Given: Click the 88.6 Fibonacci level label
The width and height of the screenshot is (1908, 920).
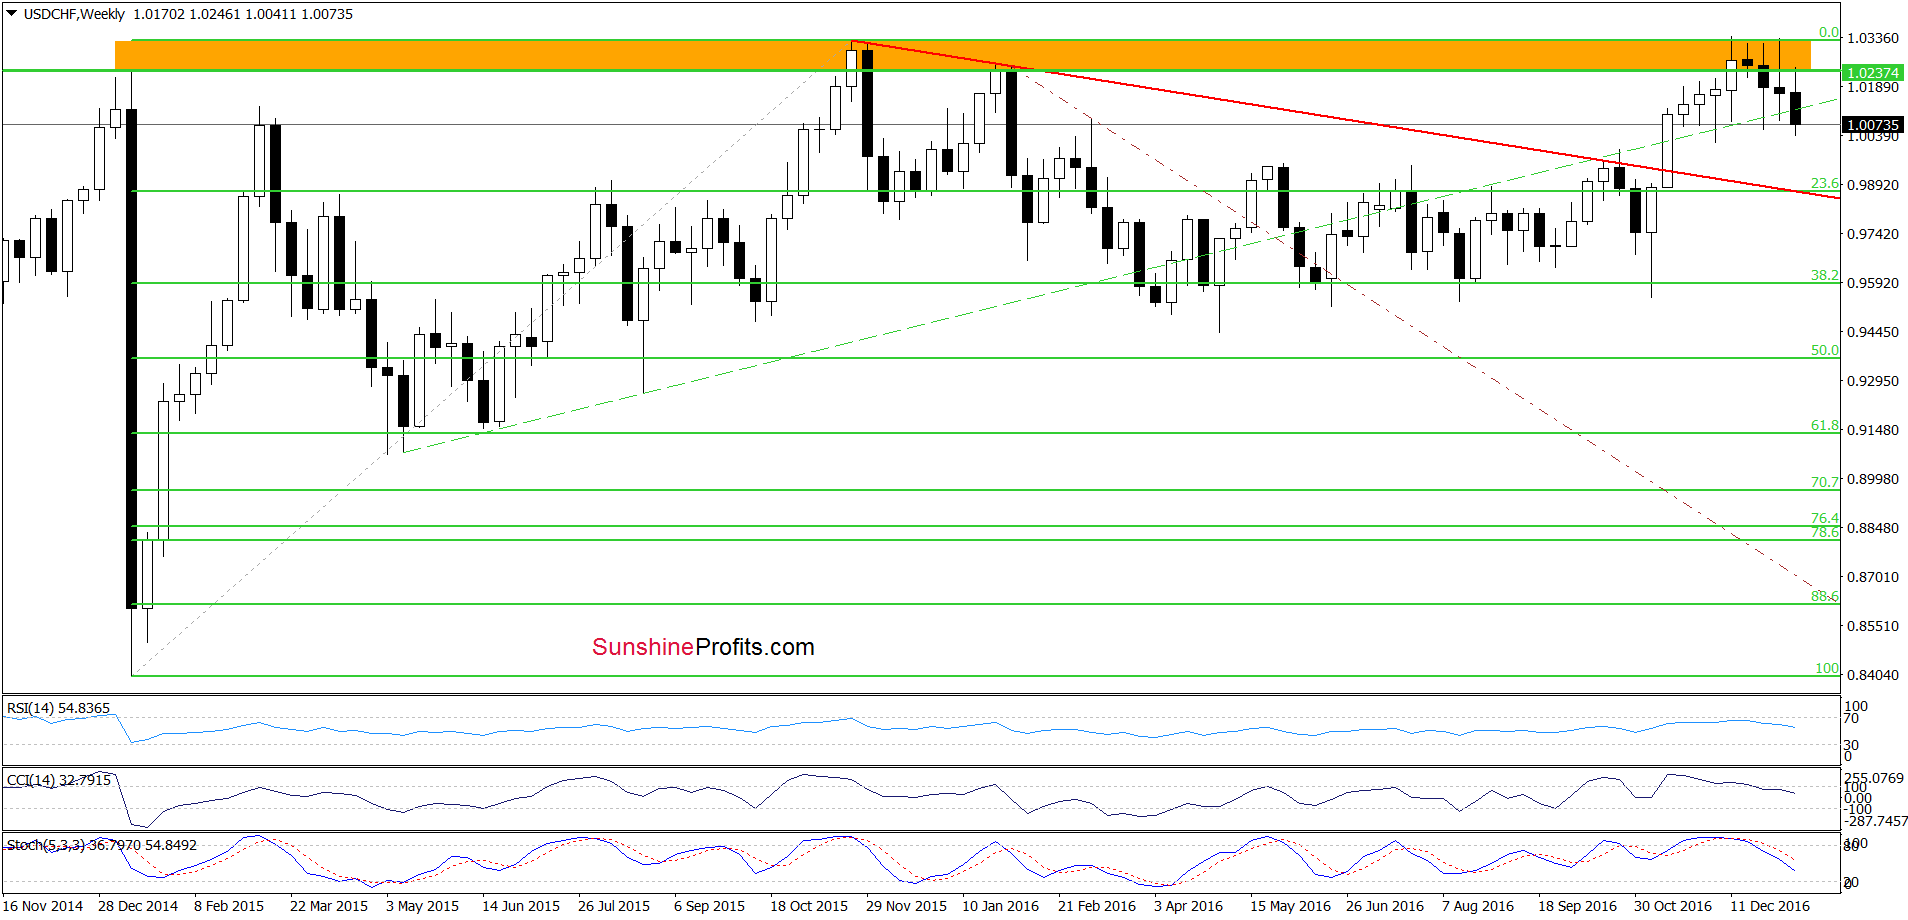Looking at the screenshot, I should coord(1824,596).
